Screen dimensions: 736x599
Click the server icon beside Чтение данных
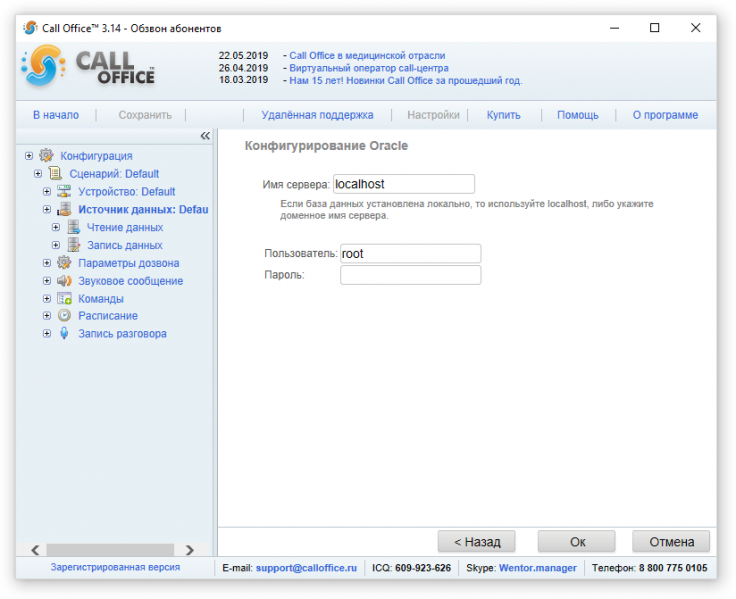tap(73, 227)
